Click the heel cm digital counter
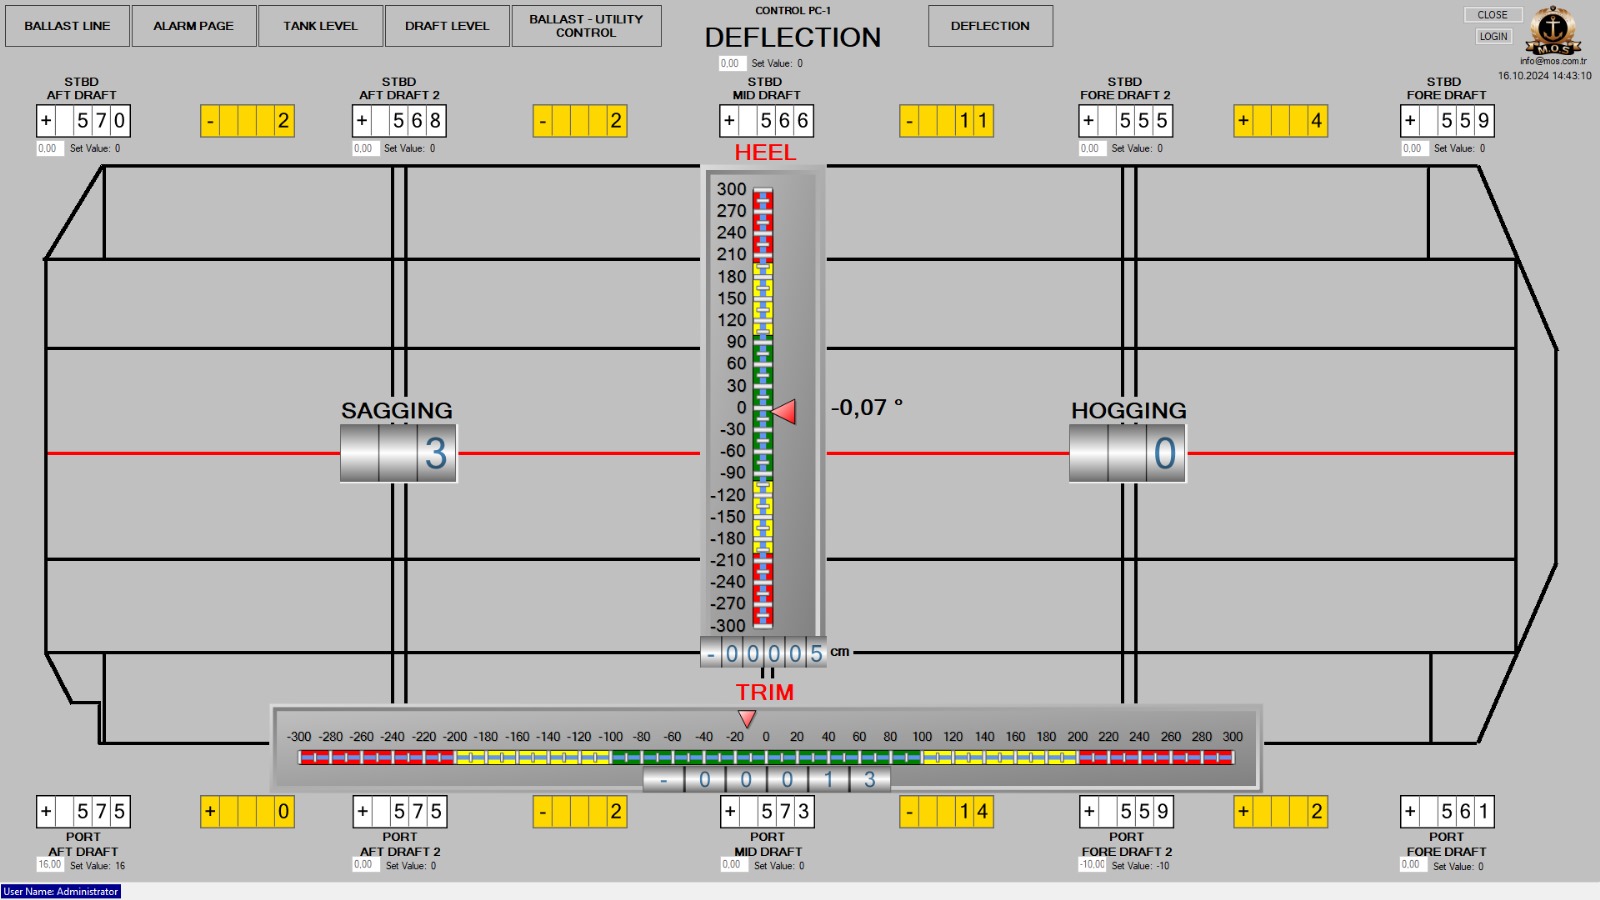The image size is (1600, 900). 764,653
